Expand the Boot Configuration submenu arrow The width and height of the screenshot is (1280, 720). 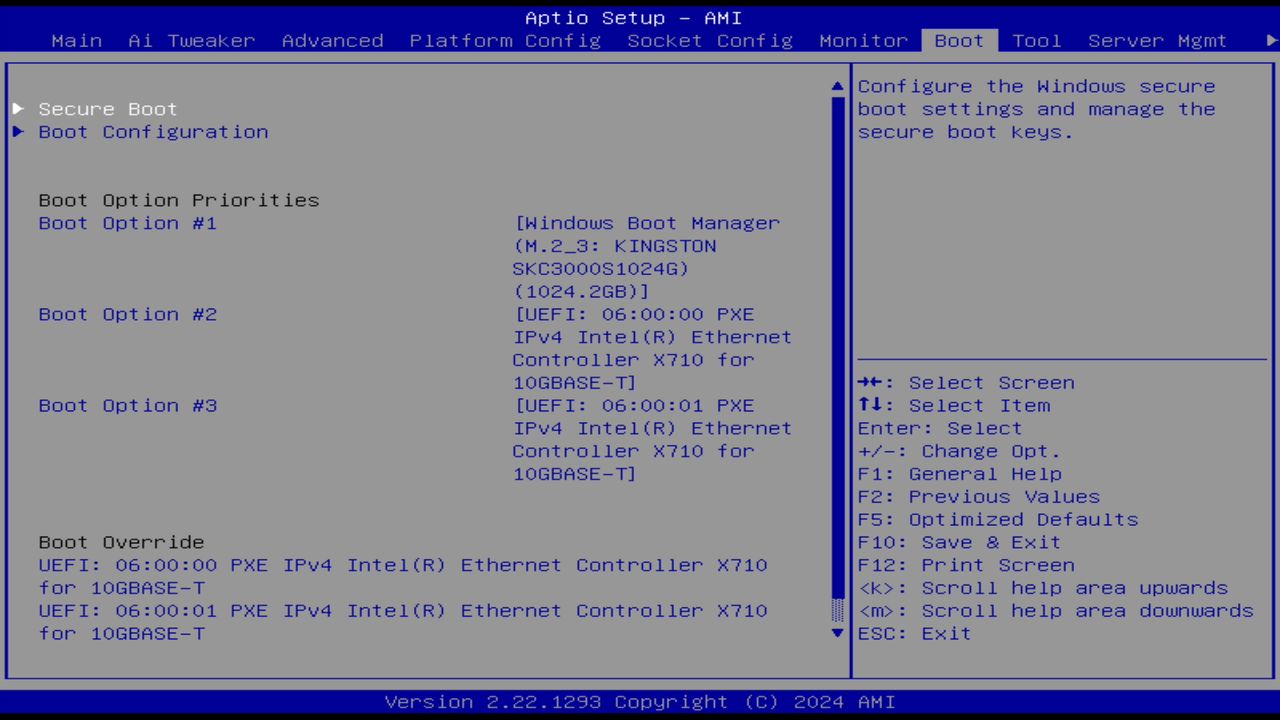18,132
